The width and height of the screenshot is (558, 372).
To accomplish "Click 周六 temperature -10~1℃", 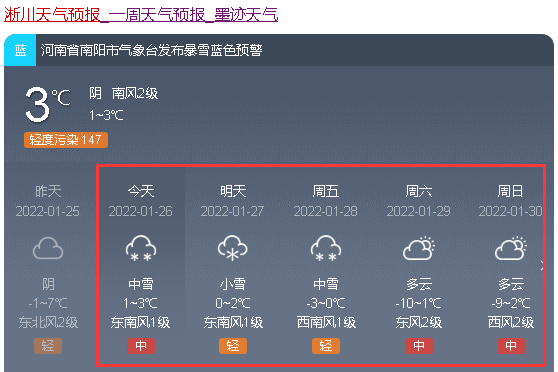I will click(419, 303).
